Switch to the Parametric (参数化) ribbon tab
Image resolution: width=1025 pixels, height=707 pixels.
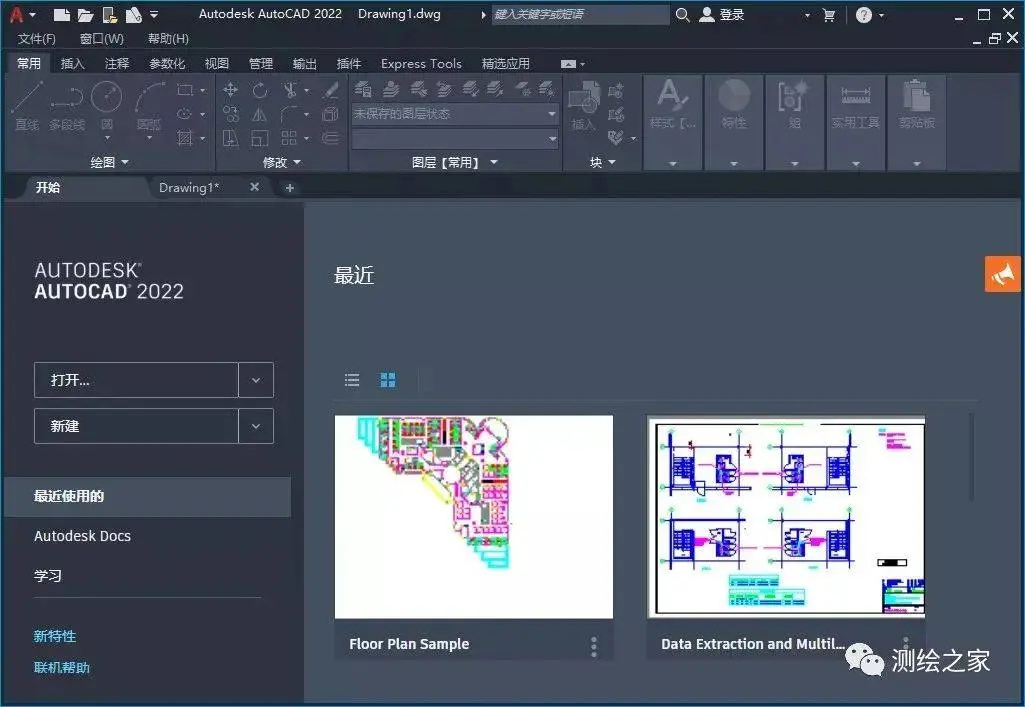[167, 63]
